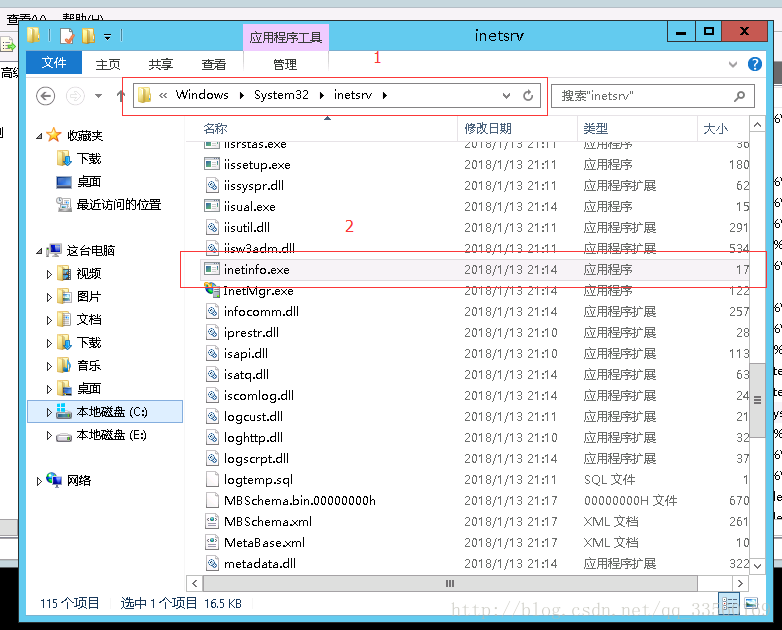Switch to the 主页 tab
The height and width of the screenshot is (630, 782).
pos(108,64)
